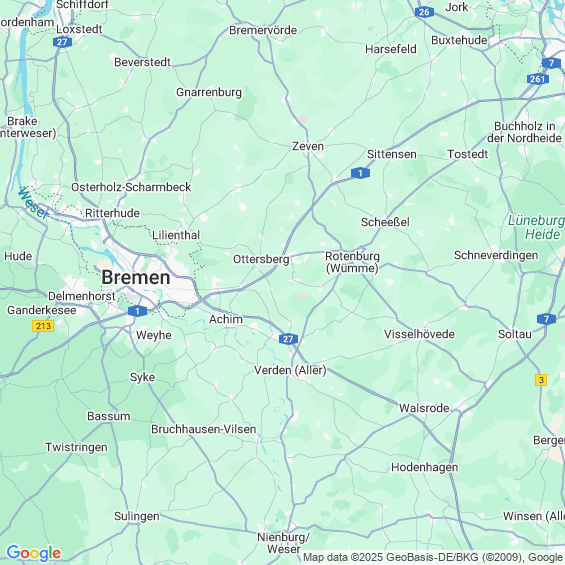Click the A27 highway shield near Loxstedt
Viewport: 565px width, 565px height.
[62, 42]
